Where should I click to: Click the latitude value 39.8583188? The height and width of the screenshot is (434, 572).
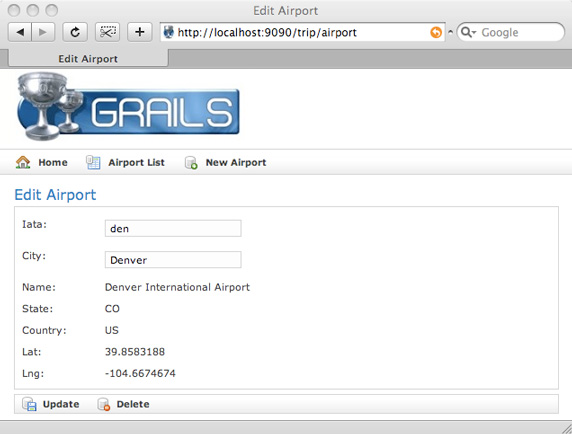click(135, 352)
